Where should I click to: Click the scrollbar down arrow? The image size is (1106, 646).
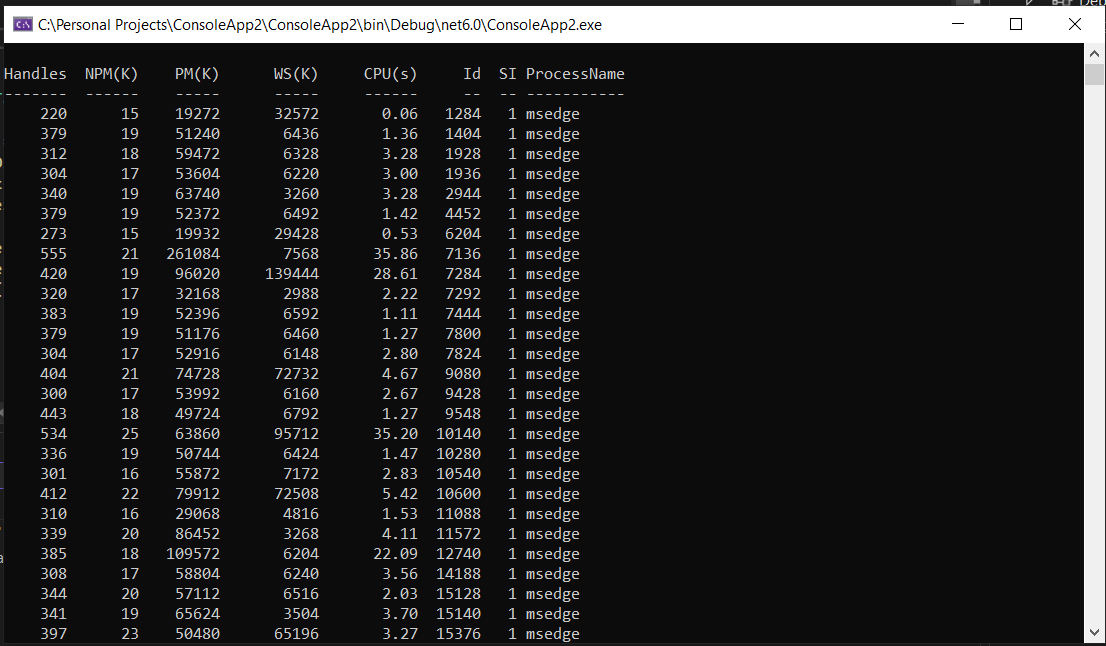1095,633
